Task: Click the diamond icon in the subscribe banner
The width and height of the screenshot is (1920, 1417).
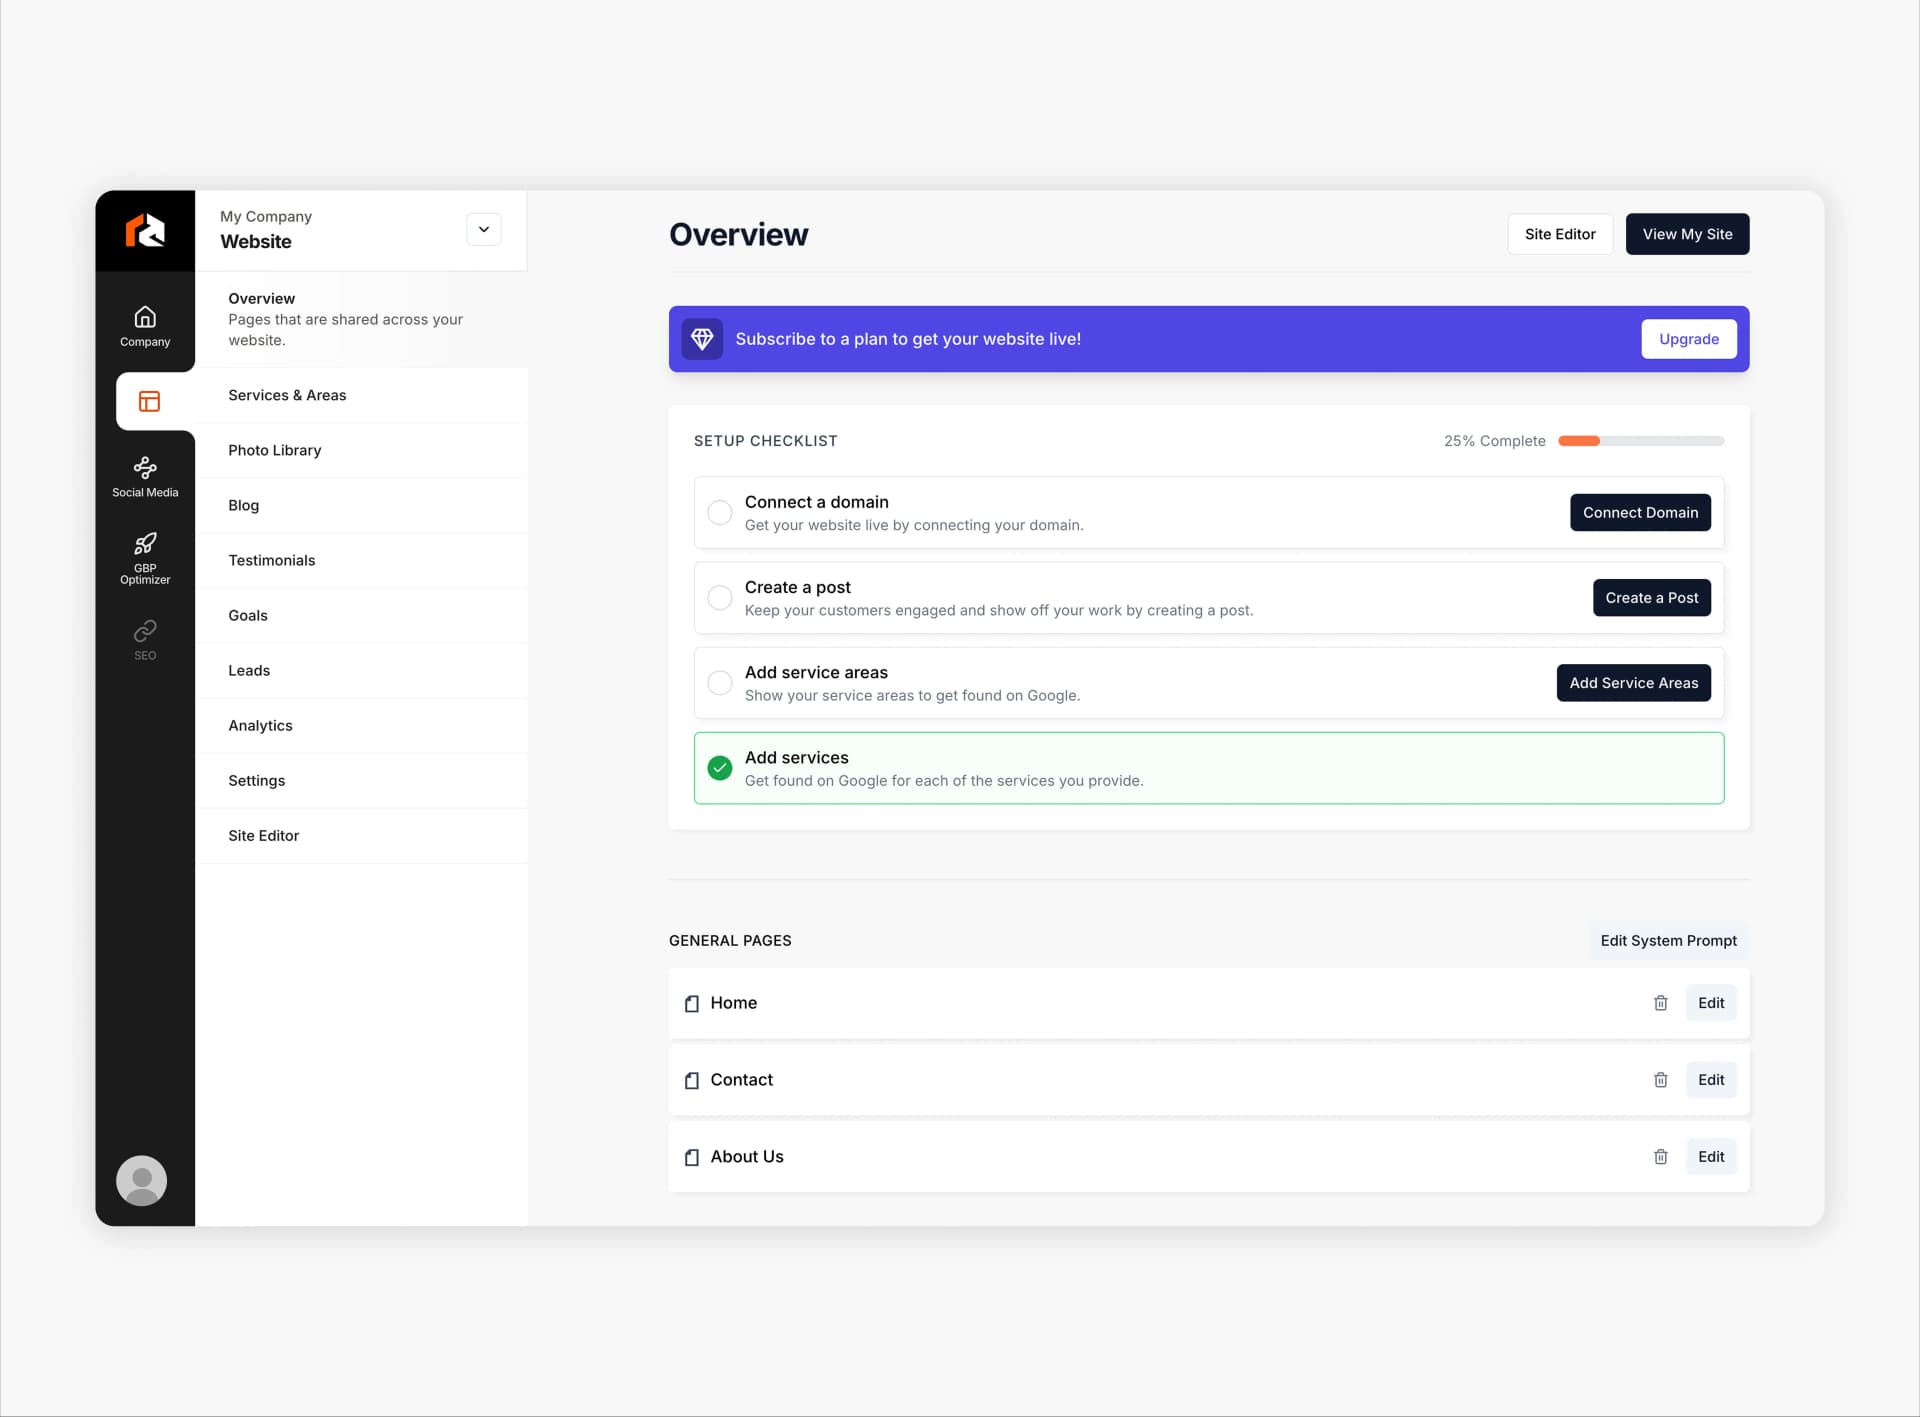Action: pos(702,339)
